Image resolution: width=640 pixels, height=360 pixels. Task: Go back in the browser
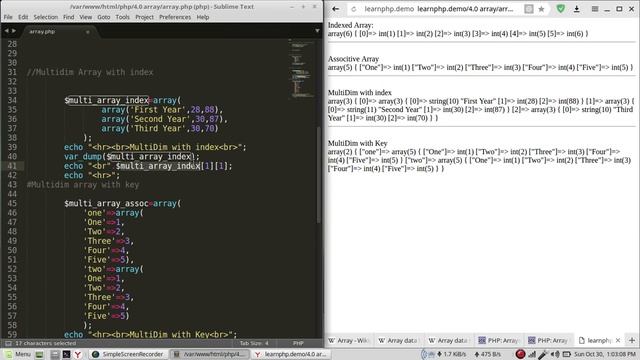pyautogui.click(x=336, y=9)
